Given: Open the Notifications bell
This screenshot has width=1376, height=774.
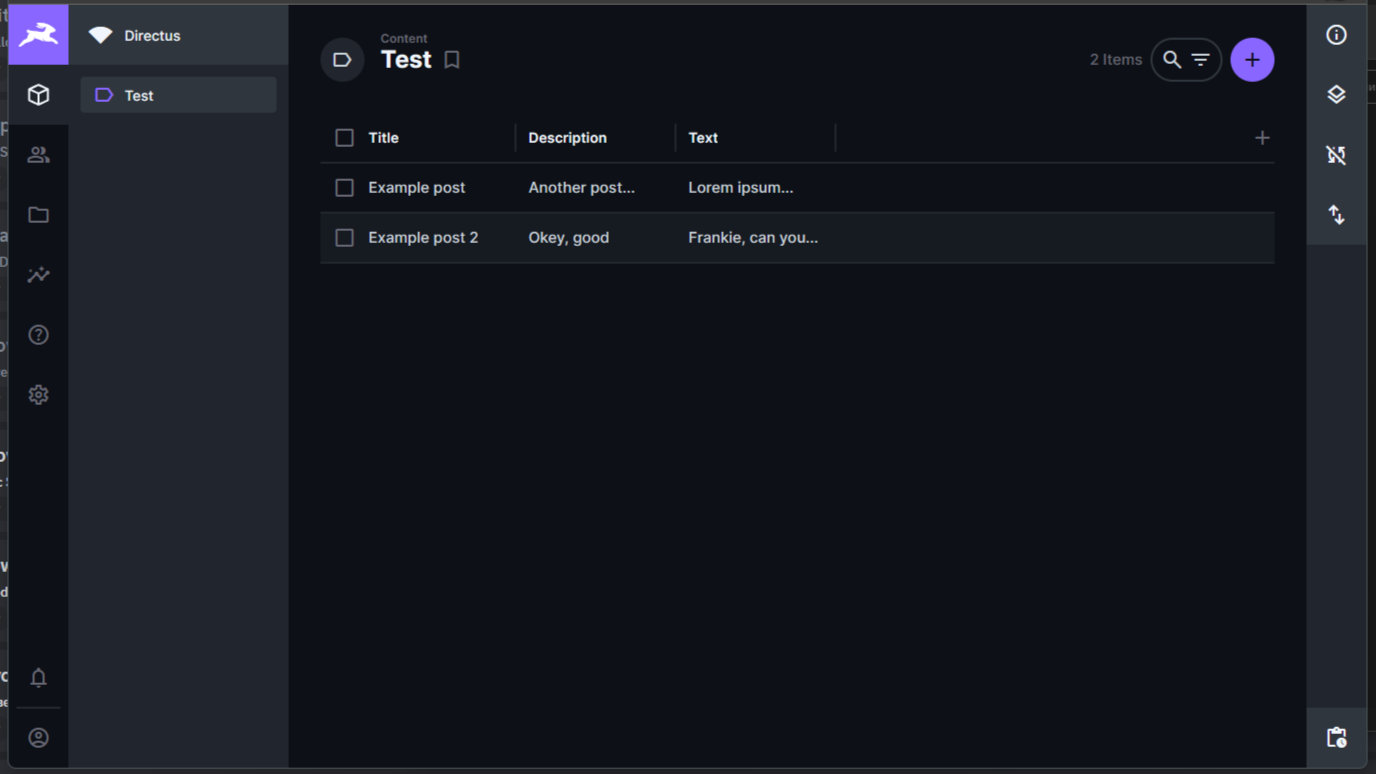Looking at the screenshot, I should pyautogui.click(x=38, y=677).
